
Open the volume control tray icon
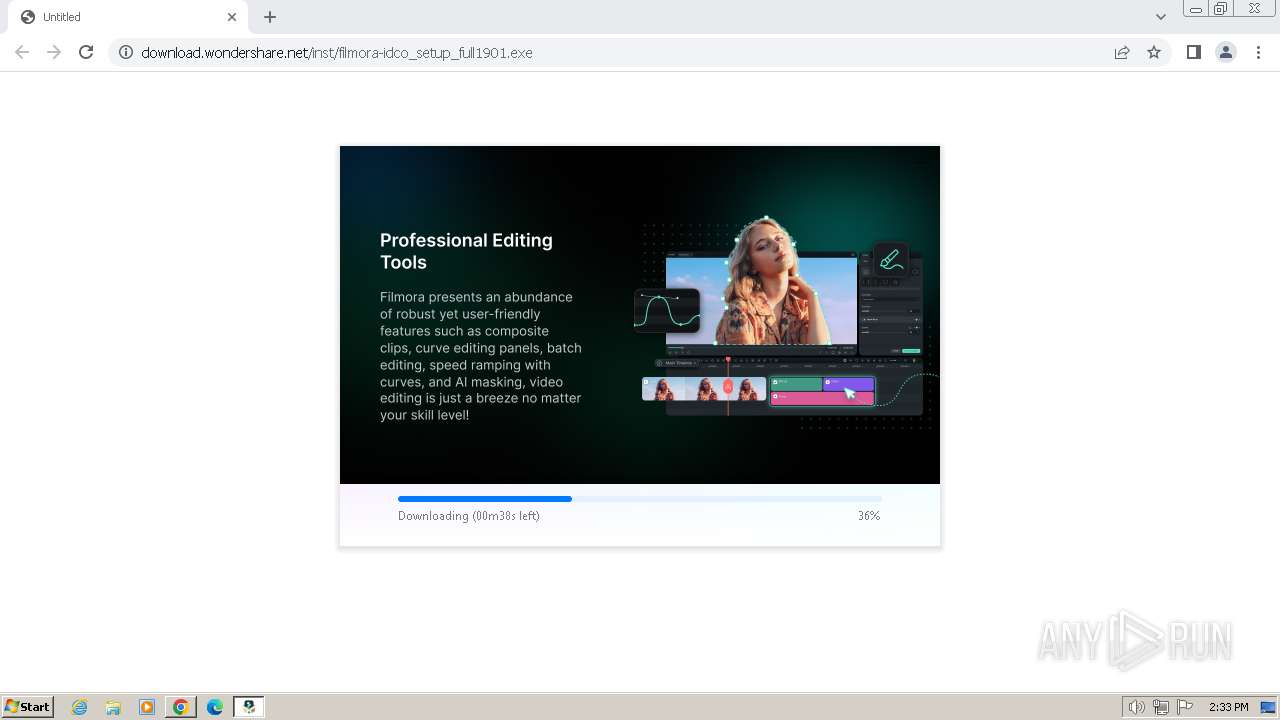(x=1137, y=707)
